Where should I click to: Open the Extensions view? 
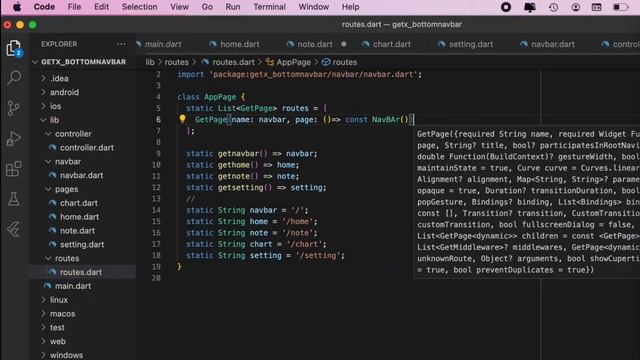pos(14,169)
